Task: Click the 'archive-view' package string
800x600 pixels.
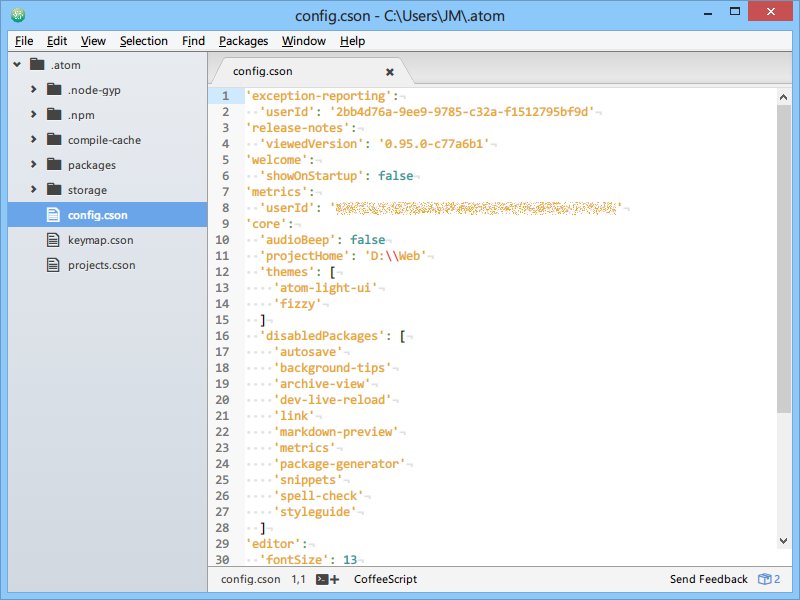Action: [x=322, y=384]
